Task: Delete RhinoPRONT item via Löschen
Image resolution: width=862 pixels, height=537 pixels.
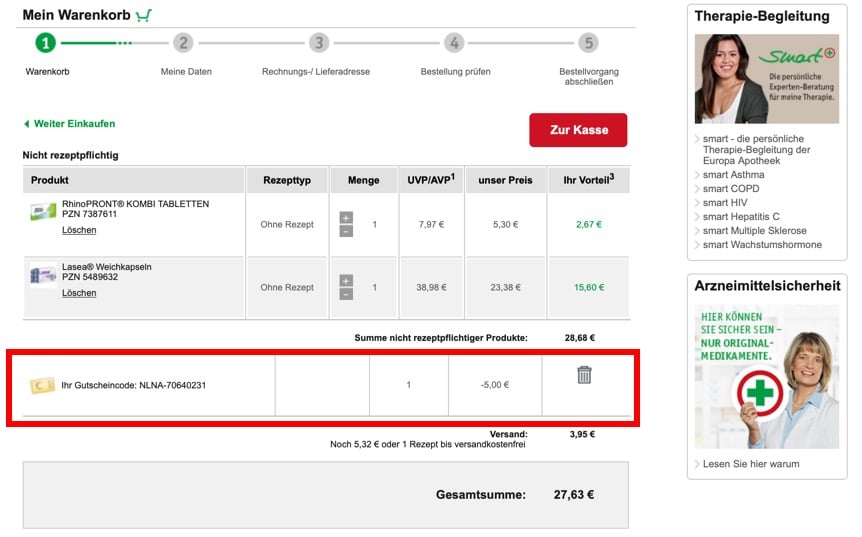Action: [x=79, y=230]
